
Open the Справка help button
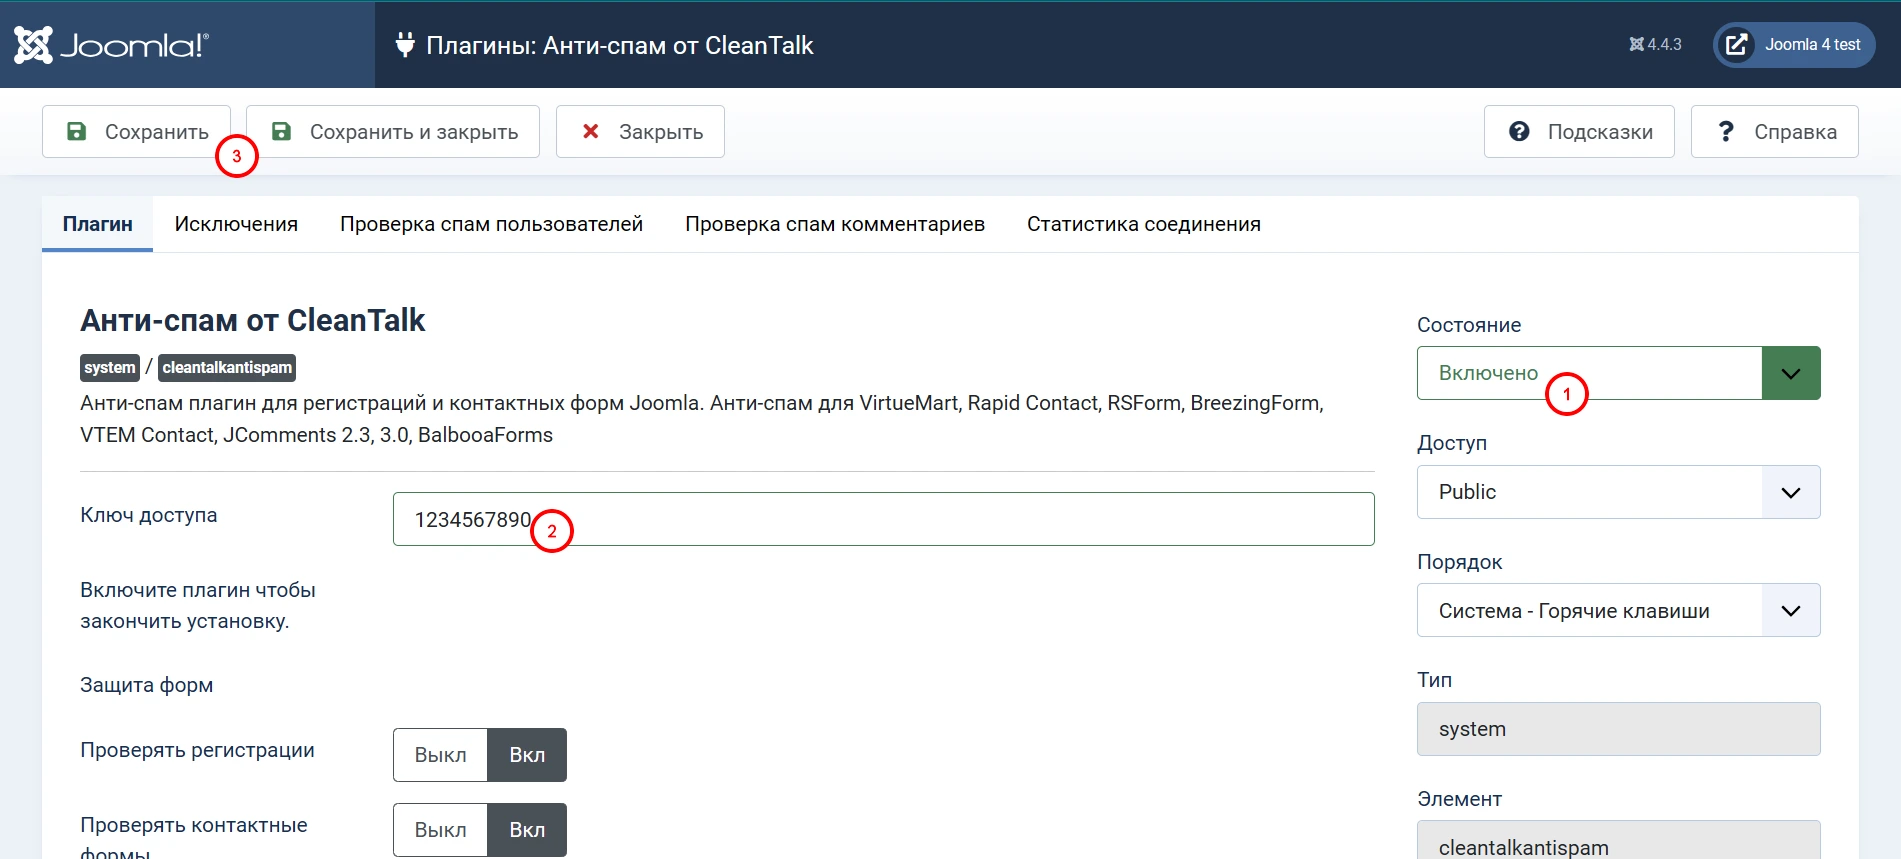[1774, 131]
